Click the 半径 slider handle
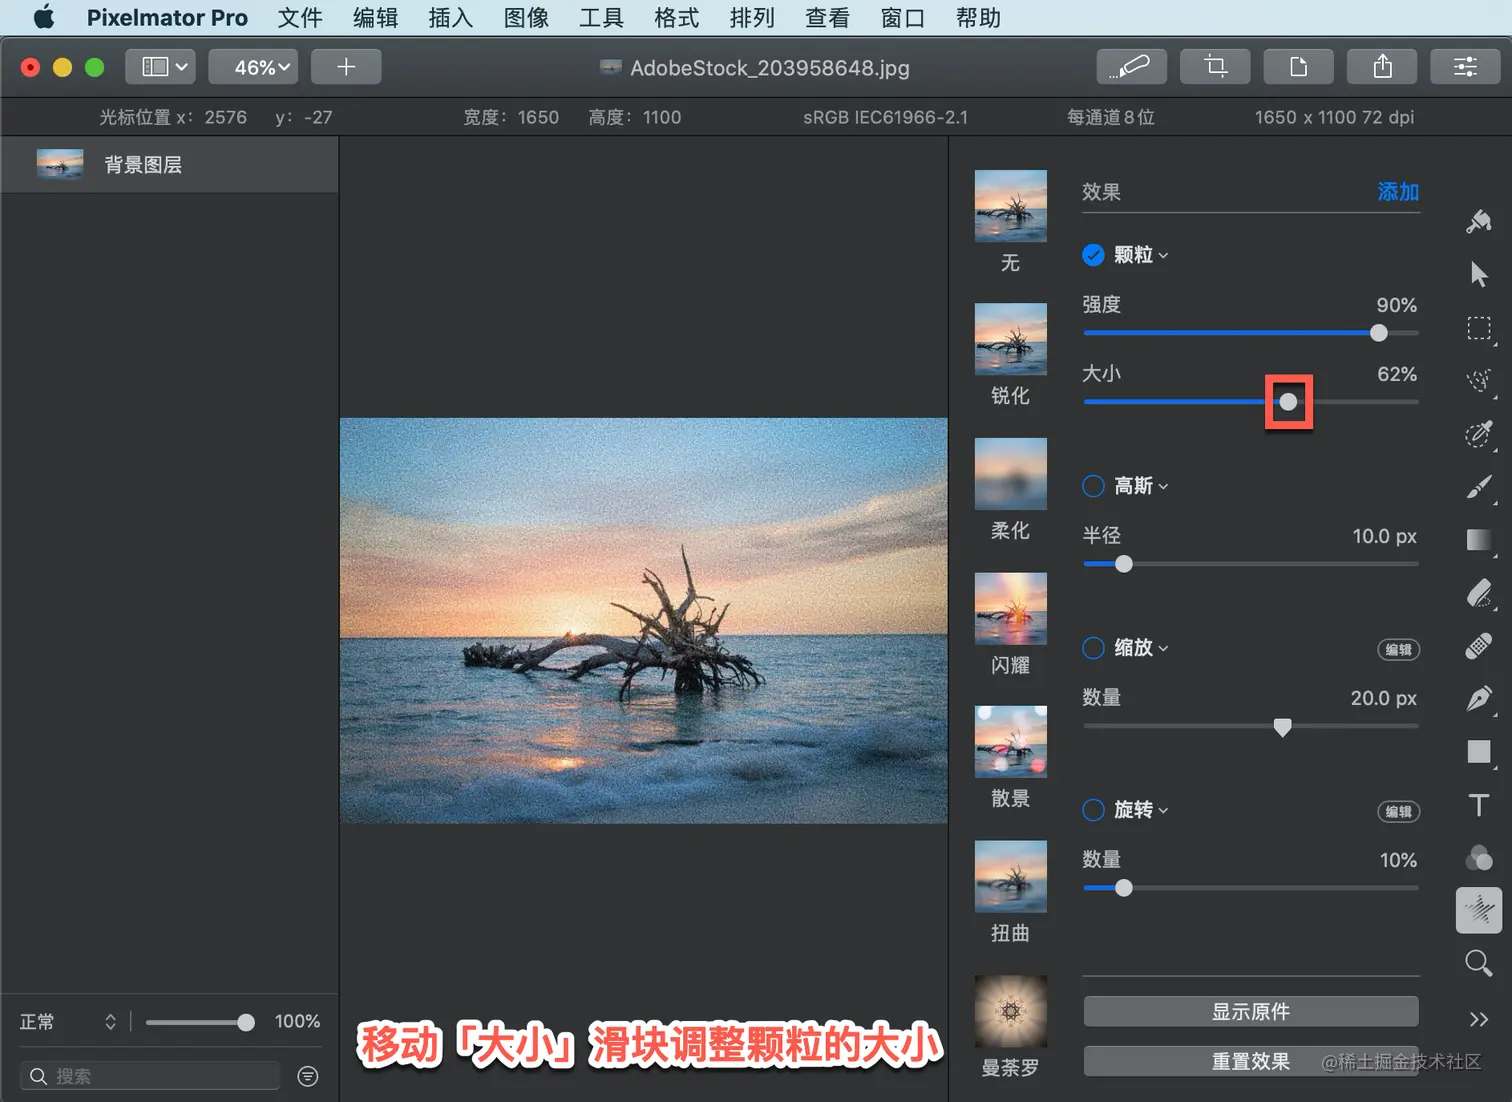Screen dimensions: 1512x1102 point(1124,564)
